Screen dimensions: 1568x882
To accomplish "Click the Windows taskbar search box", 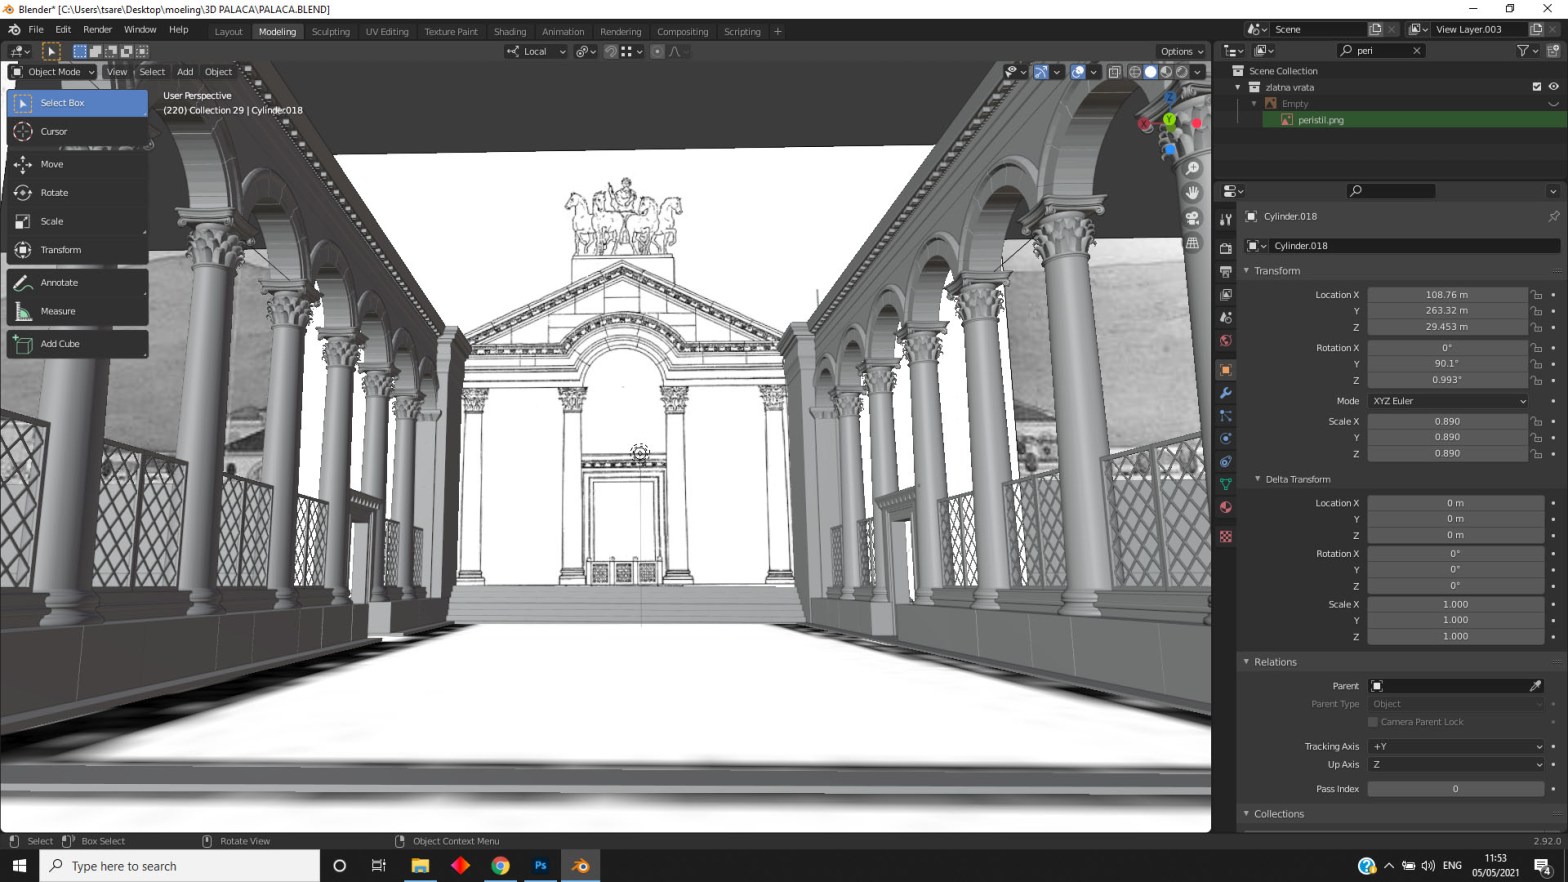I will tap(180, 866).
